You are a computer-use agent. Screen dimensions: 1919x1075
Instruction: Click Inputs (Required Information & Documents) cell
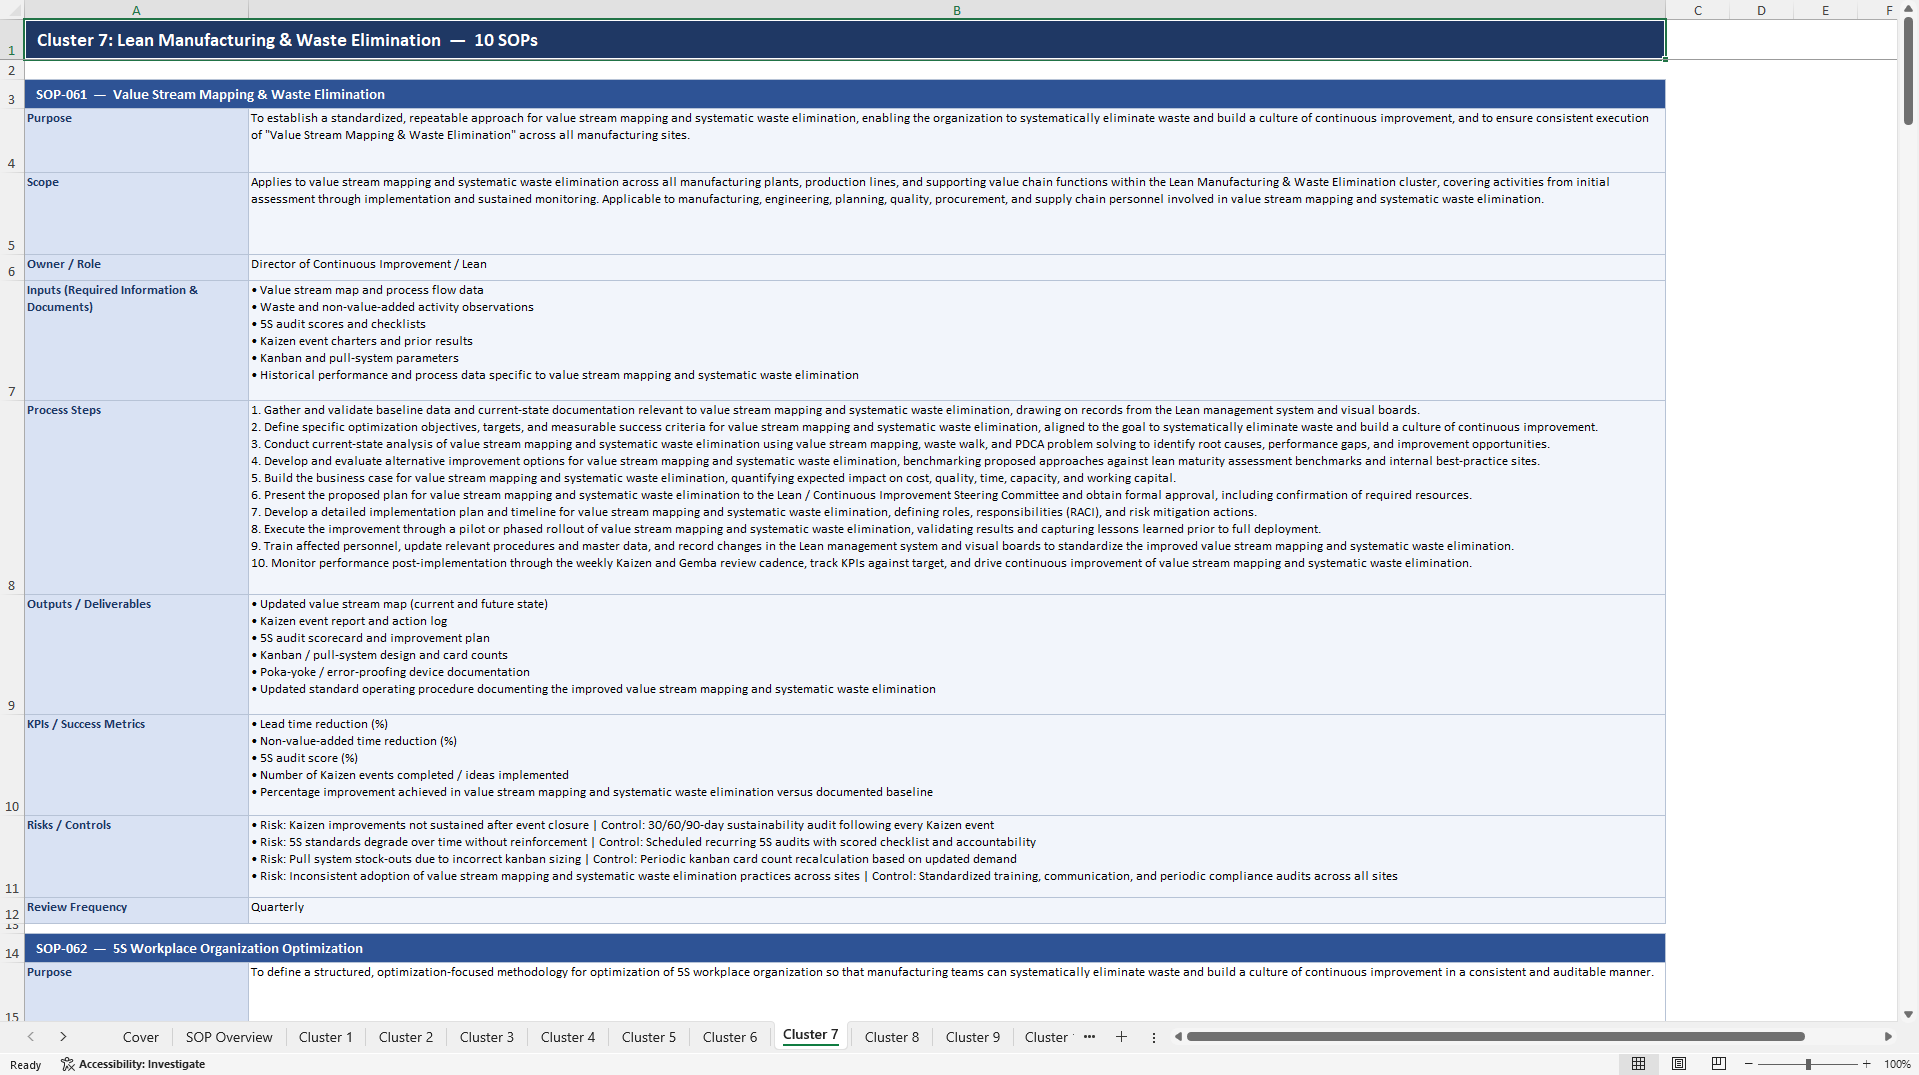[x=136, y=340]
